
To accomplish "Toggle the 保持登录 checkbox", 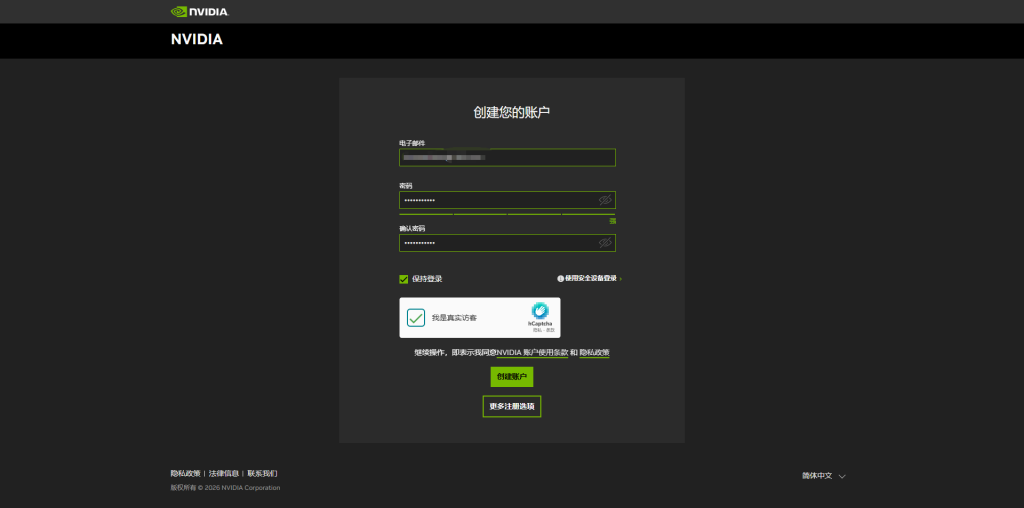I will click(404, 279).
